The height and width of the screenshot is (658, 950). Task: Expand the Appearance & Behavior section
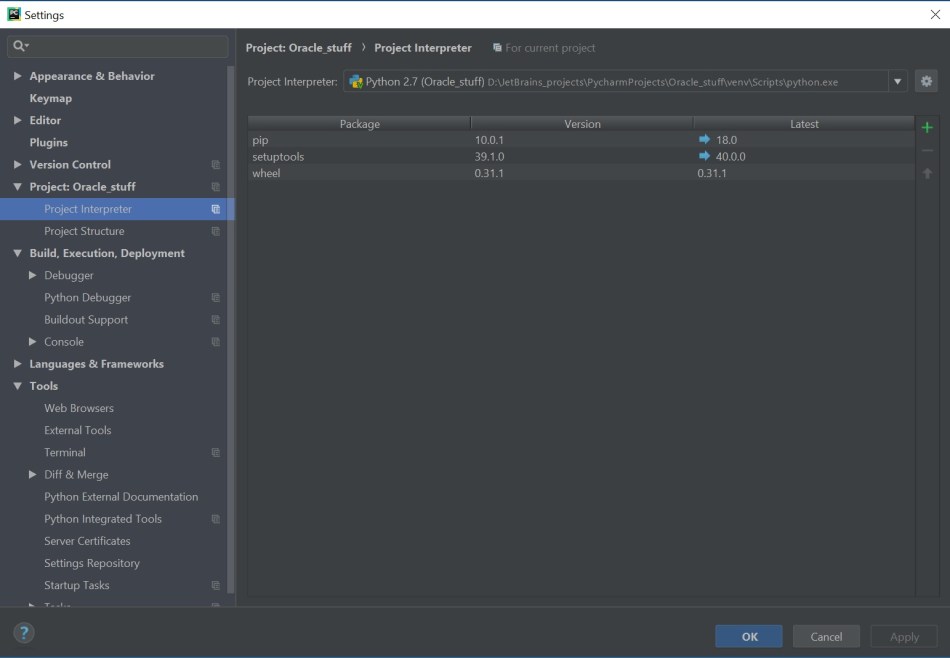(17, 76)
